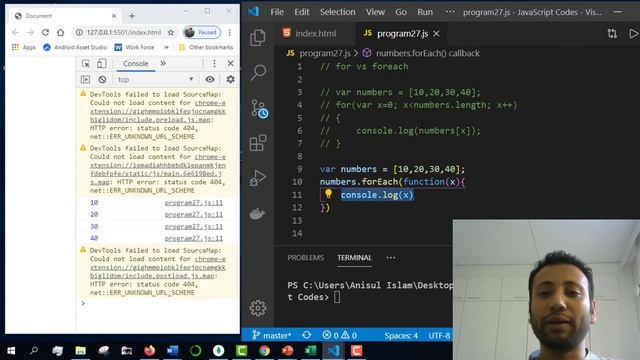The image size is (640, 360).
Task: Open the Chrome three-dot menu
Action: pyautogui.click(x=230, y=32)
